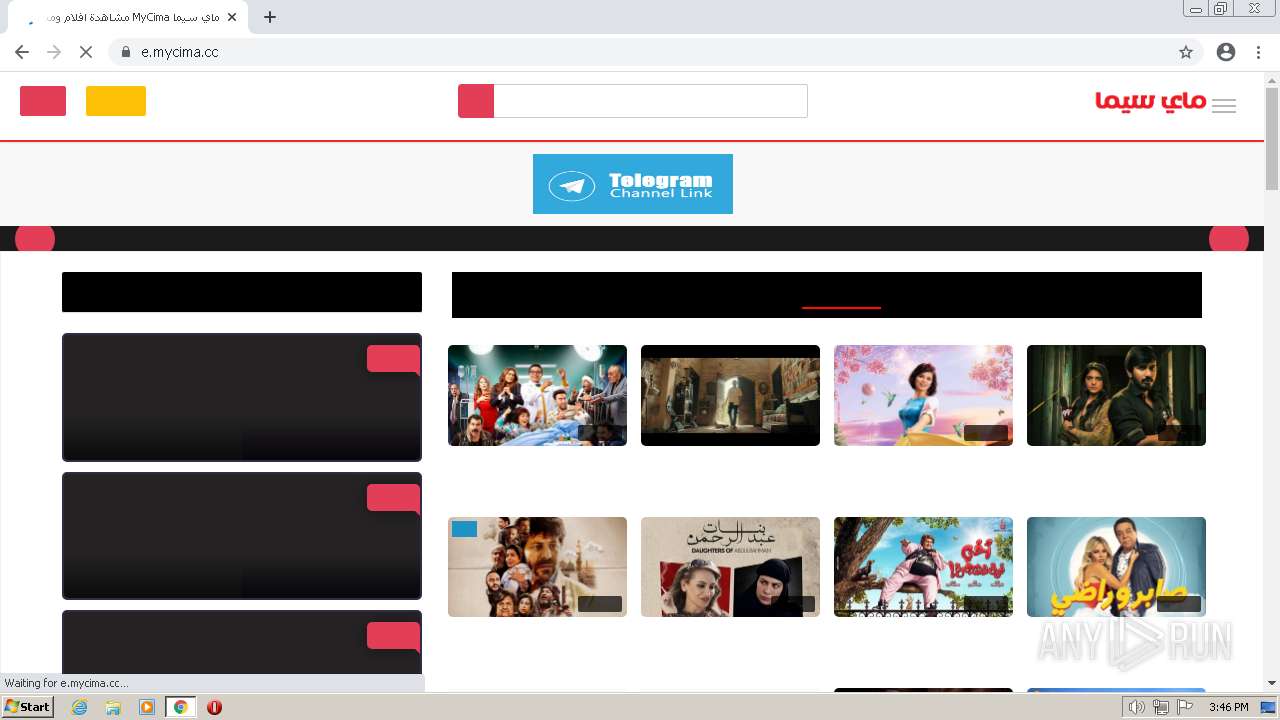Open network status tray icon

coord(1161,707)
